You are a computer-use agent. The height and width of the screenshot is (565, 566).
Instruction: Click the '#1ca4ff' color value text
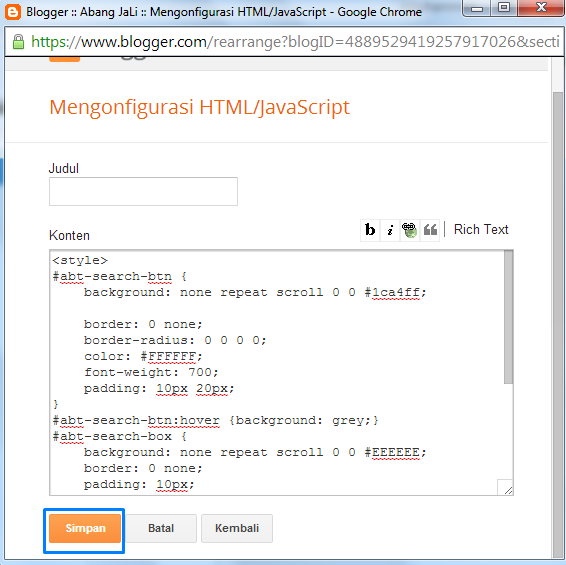click(x=392, y=292)
